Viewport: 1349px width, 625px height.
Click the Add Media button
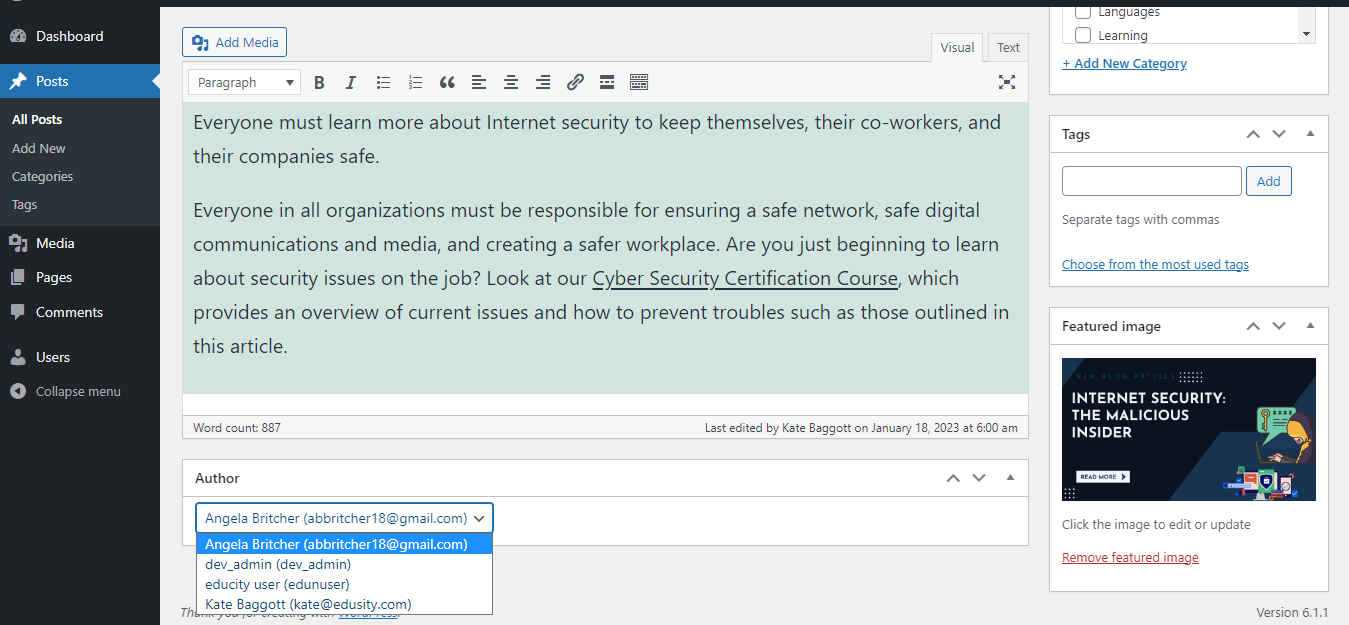click(235, 42)
